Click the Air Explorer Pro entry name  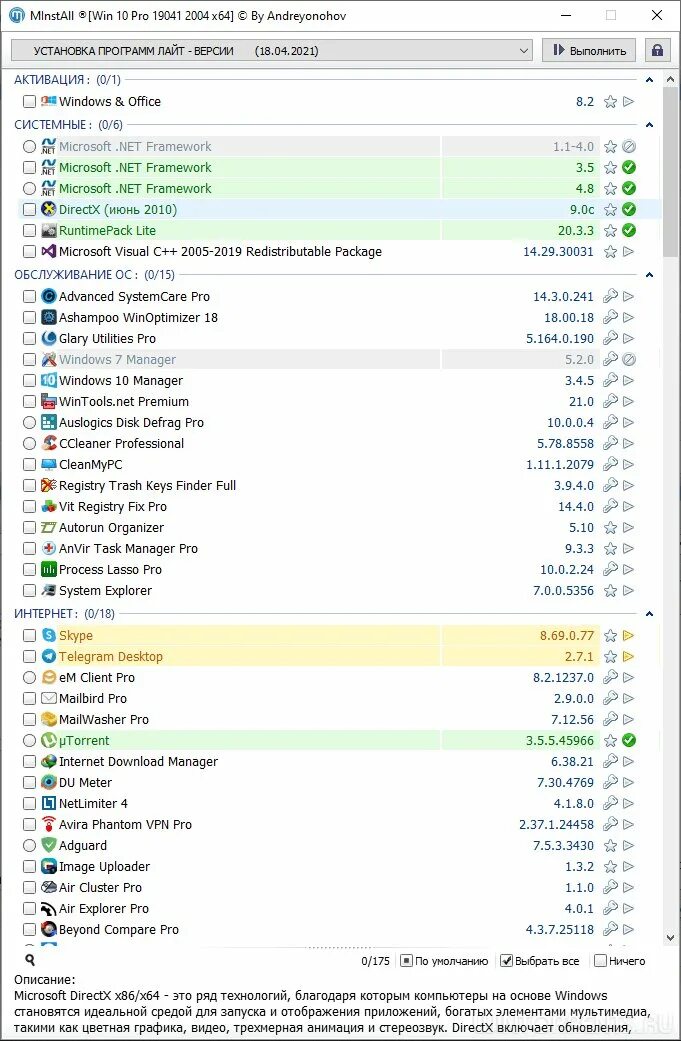click(104, 908)
